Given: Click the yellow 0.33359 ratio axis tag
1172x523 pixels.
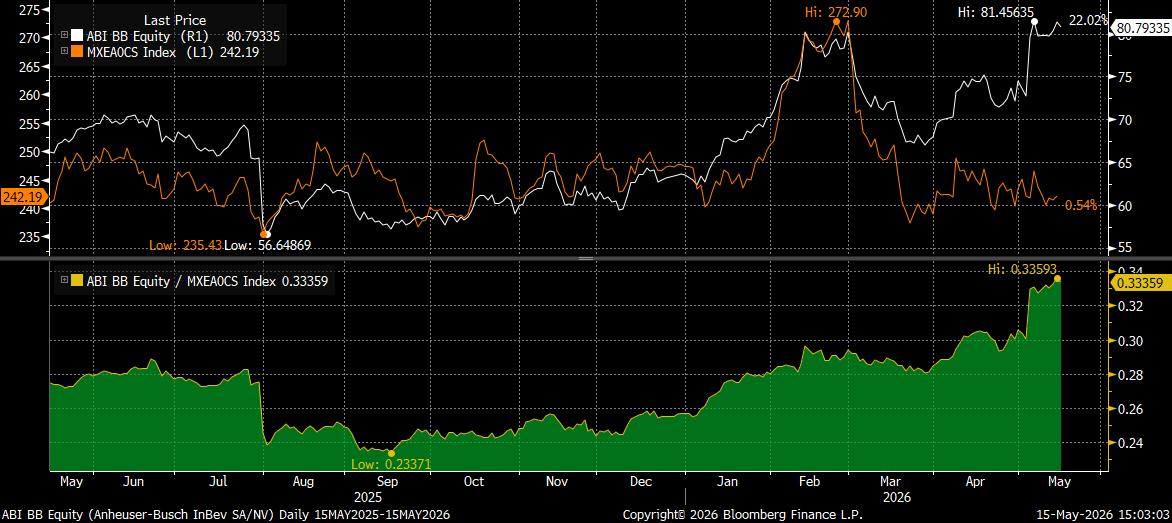Looking at the screenshot, I should click(x=1142, y=282).
